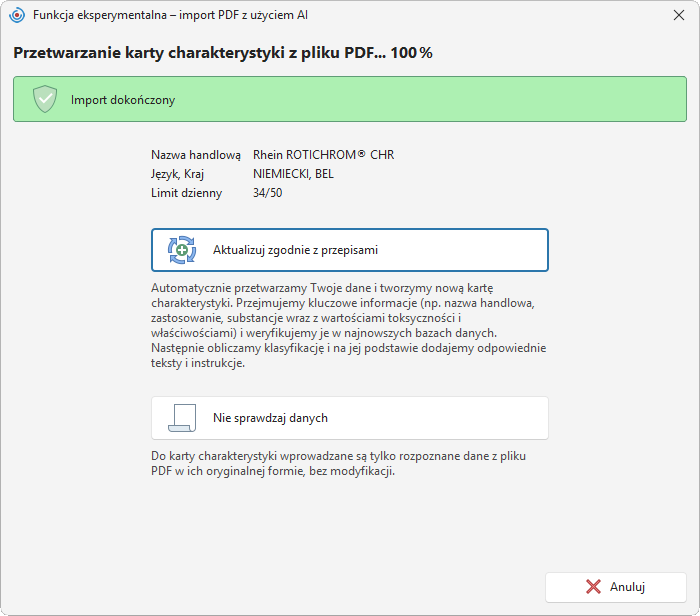Click the 'Nazwa handlową' label
Image resolution: width=700 pixels, height=616 pixels.
[x=196, y=155]
